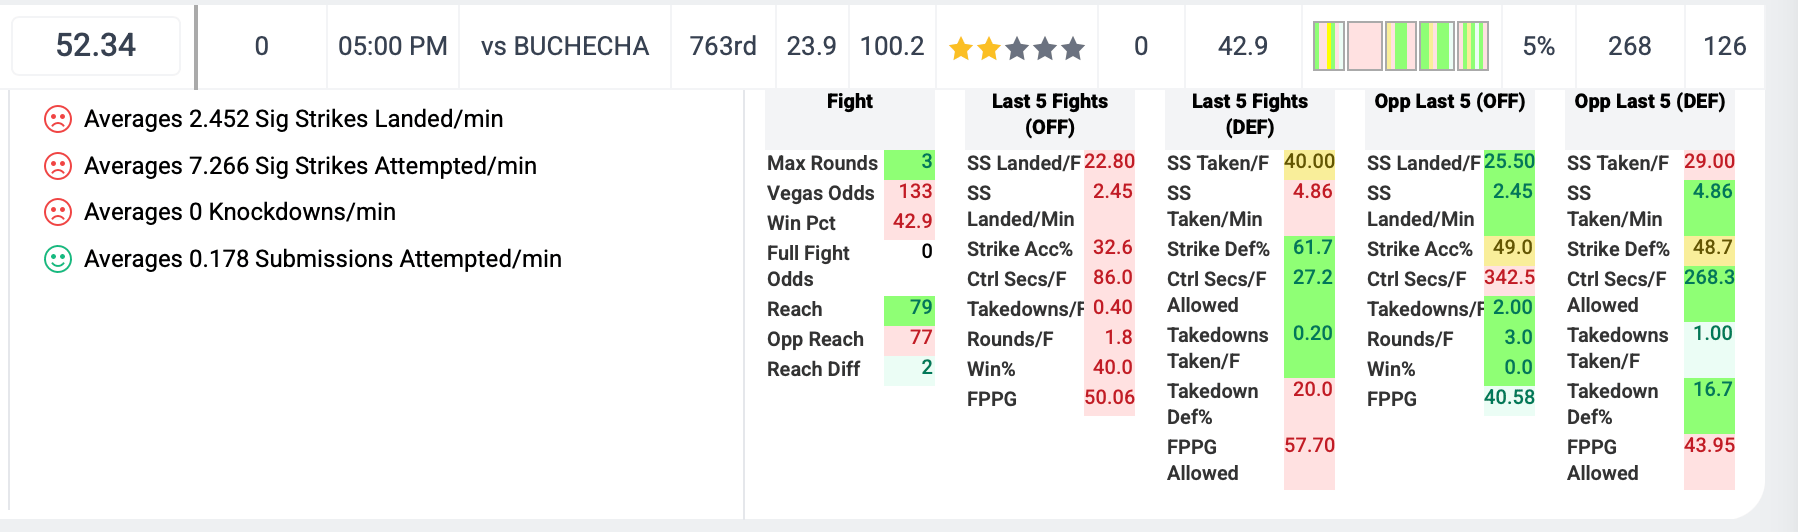1798x532 pixels.
Task: Click the fifth gray rating star
Action: coord(1073,48)
